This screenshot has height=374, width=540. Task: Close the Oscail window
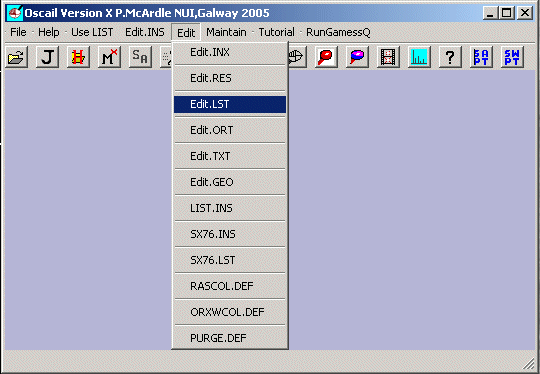click(525, 13)
